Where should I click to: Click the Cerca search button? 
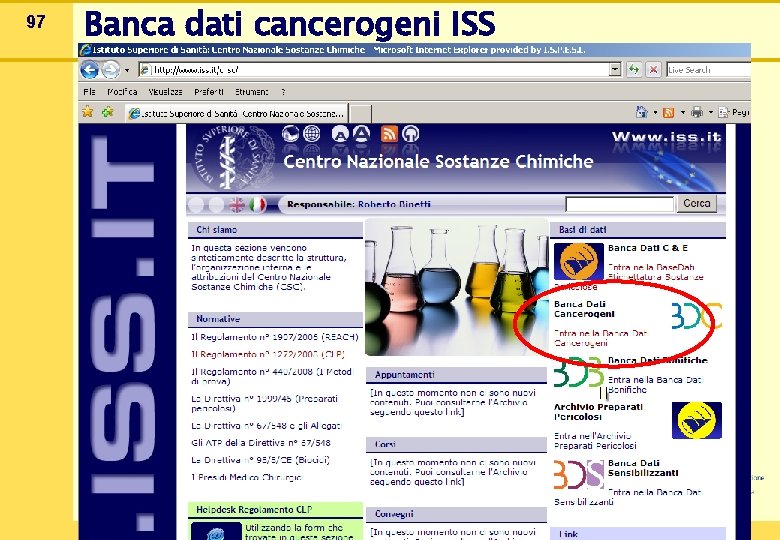(x=696, y=203)
